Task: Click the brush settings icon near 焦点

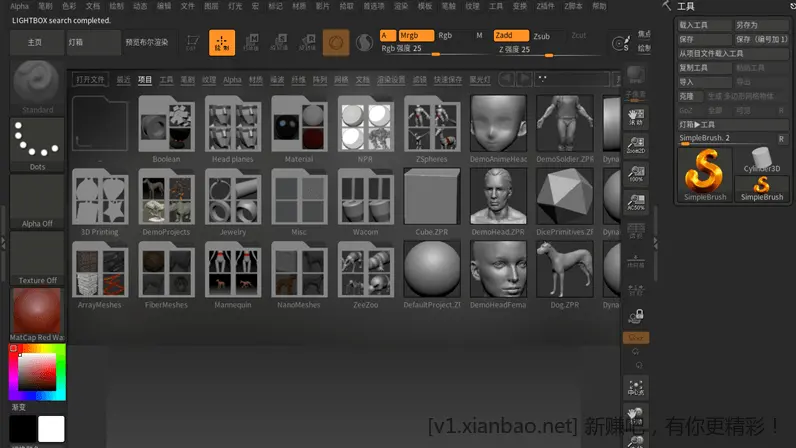Action: 620,43
